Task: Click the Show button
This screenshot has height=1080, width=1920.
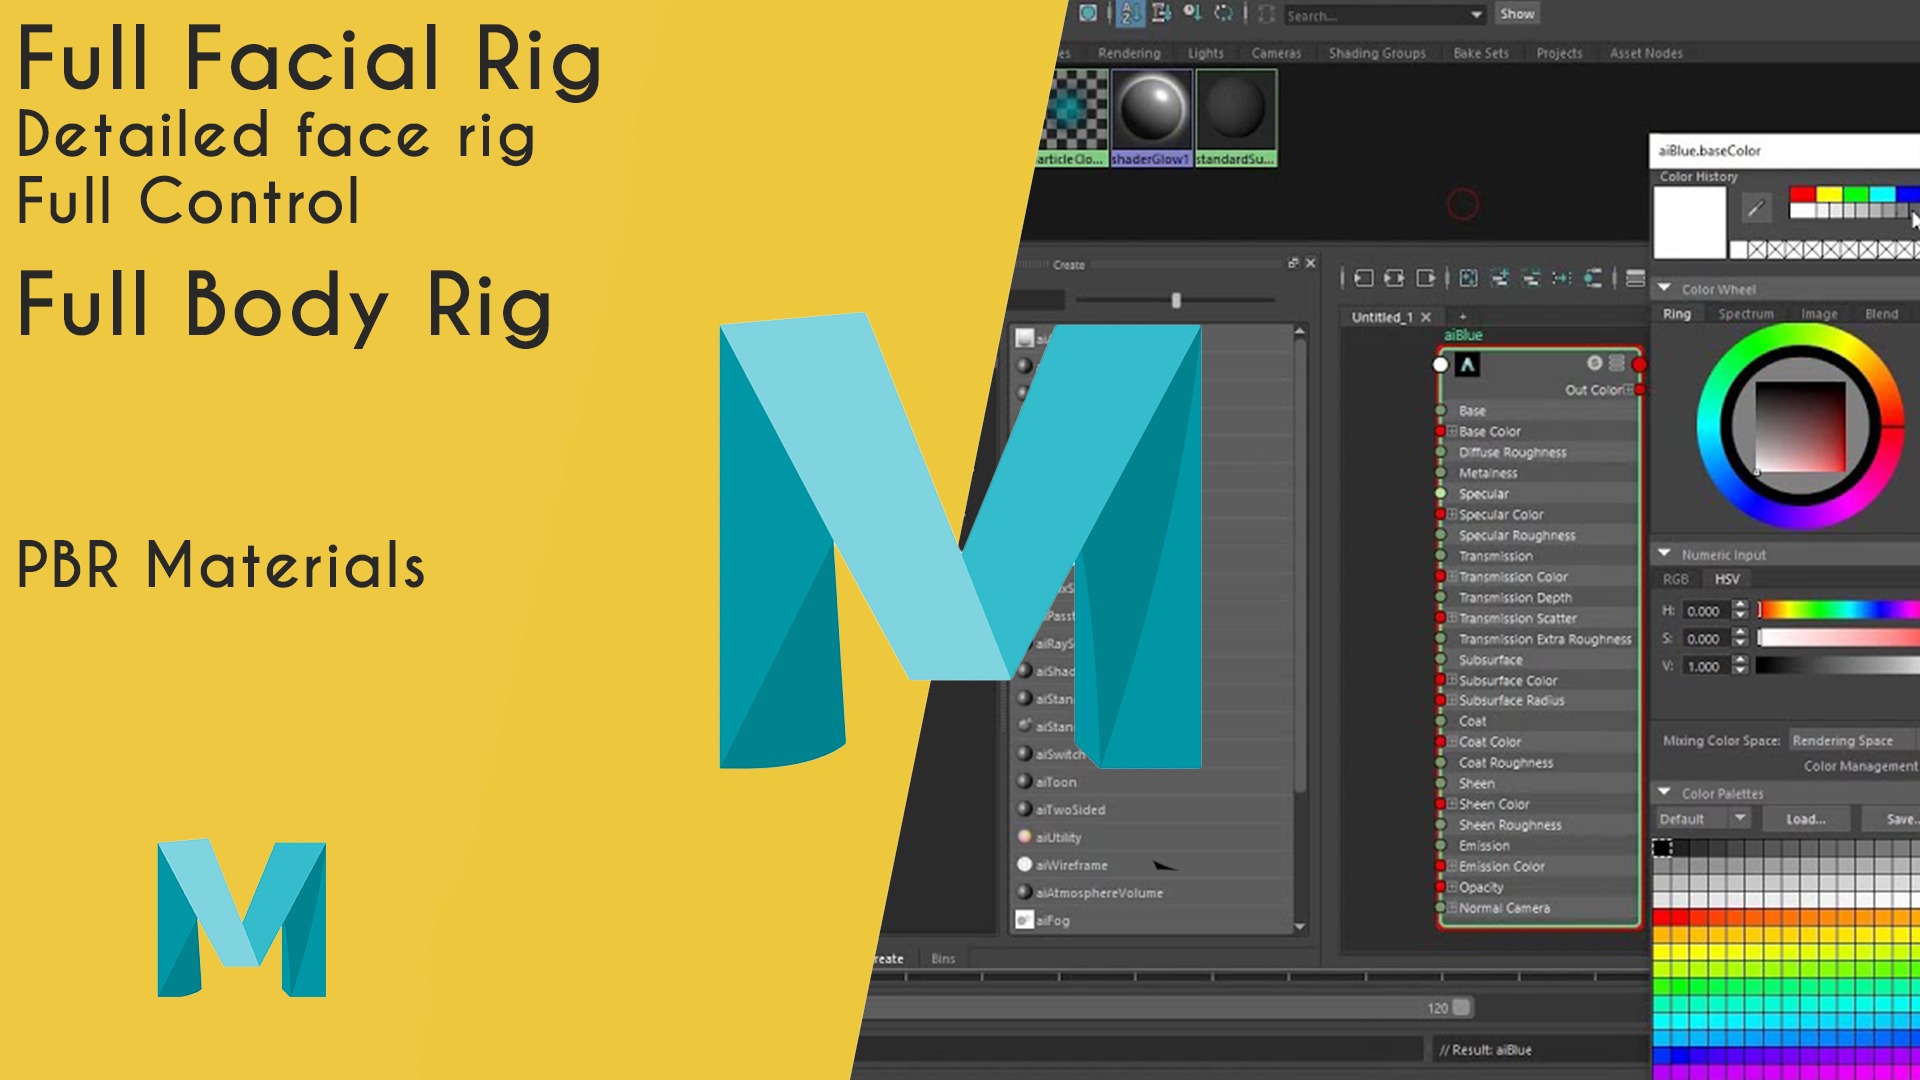Action: [1516, 14]
